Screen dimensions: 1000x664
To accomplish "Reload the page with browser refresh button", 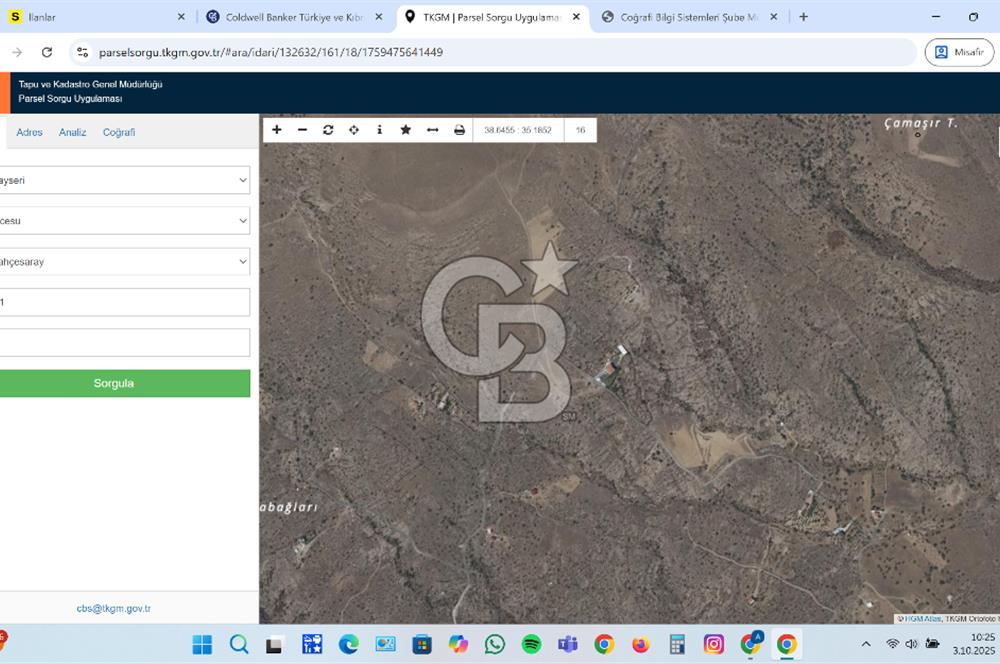I will [x=47, y=52].
